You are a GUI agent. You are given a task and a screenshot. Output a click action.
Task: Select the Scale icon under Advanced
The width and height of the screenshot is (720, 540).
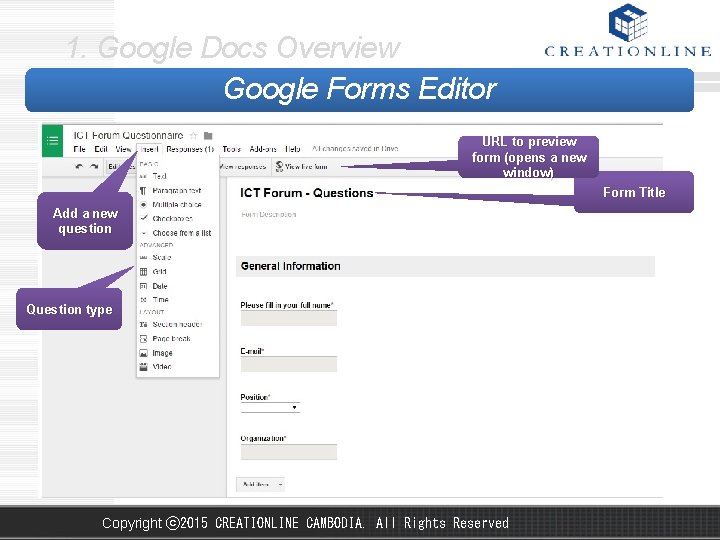143,258
